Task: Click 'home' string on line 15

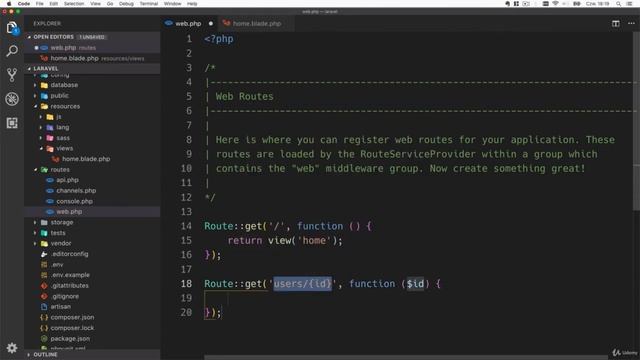Action: coord(314,240)
